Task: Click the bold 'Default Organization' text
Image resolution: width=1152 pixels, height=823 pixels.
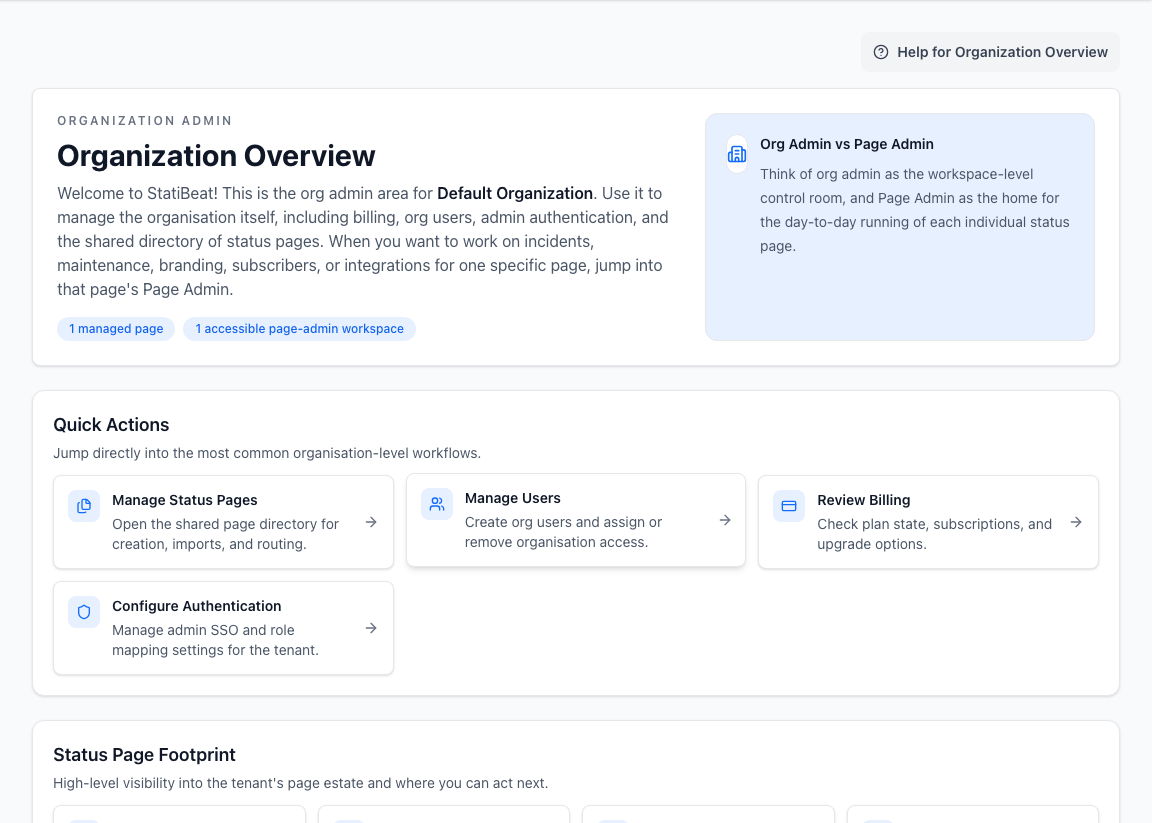Action: 514,193
